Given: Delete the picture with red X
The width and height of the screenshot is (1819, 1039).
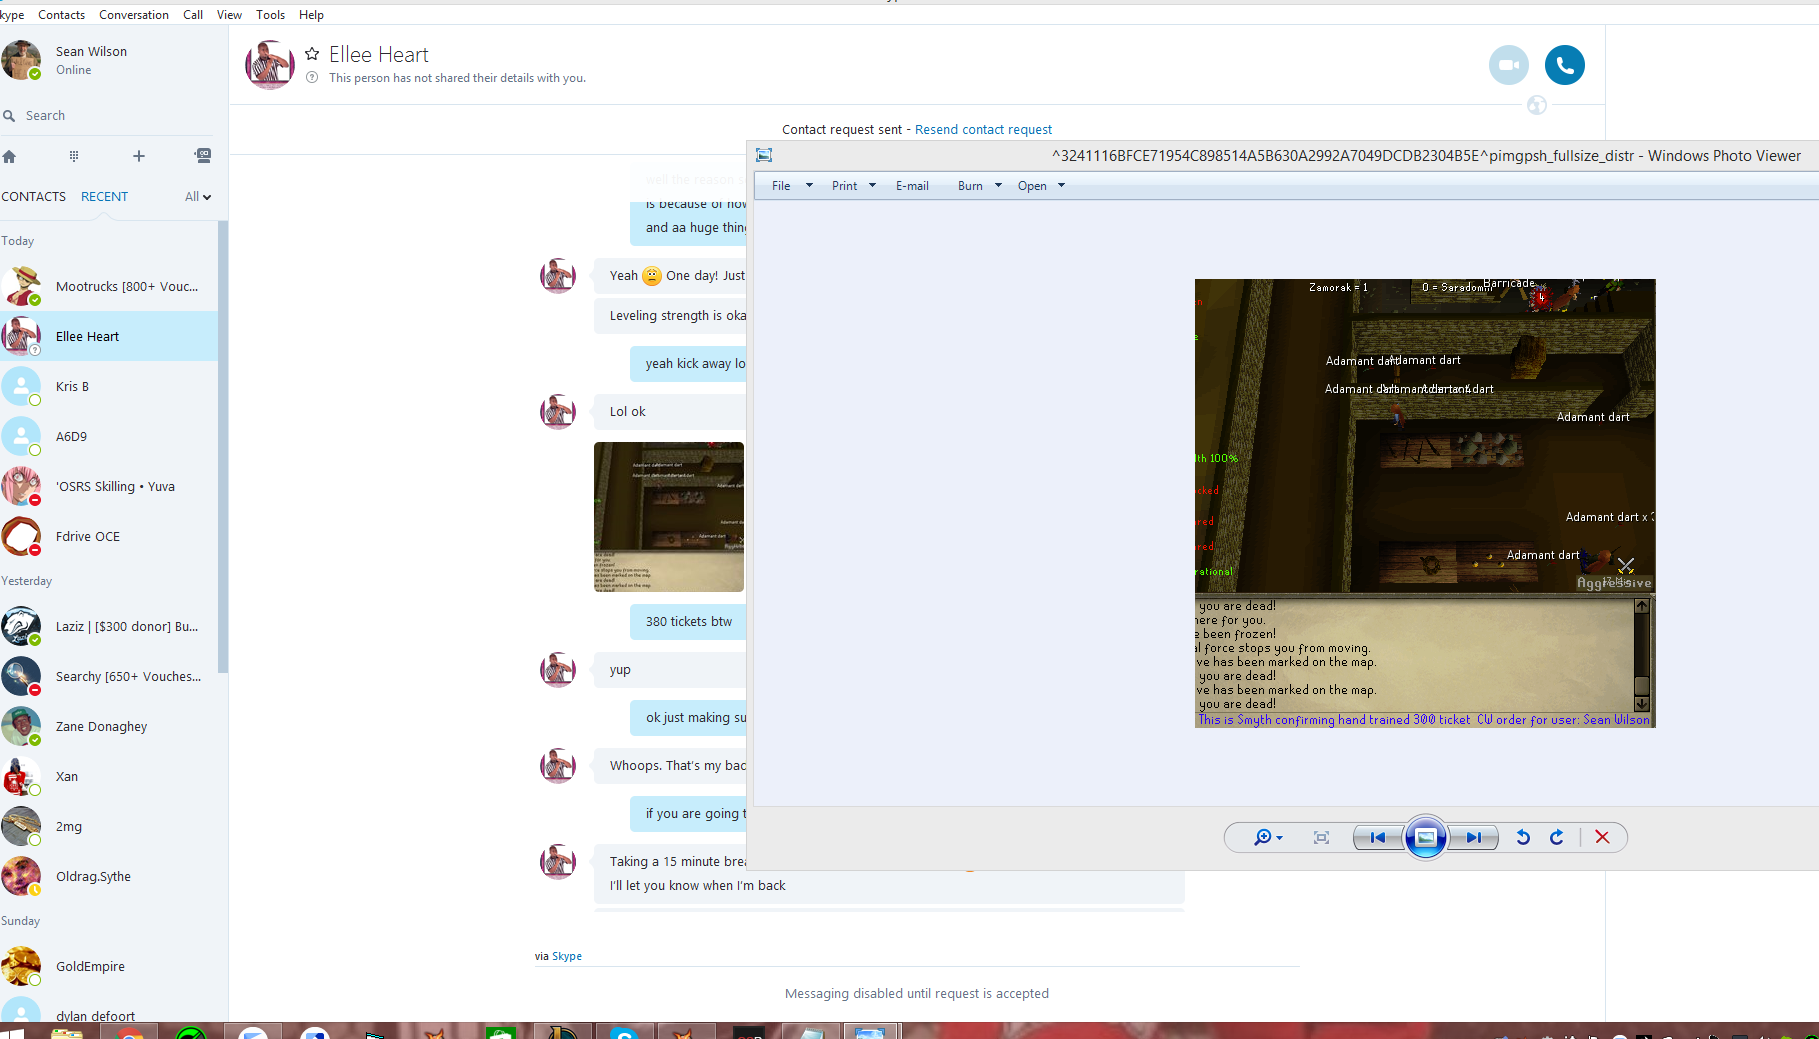Looking at the screenshot, I should tap(1602, 837).
